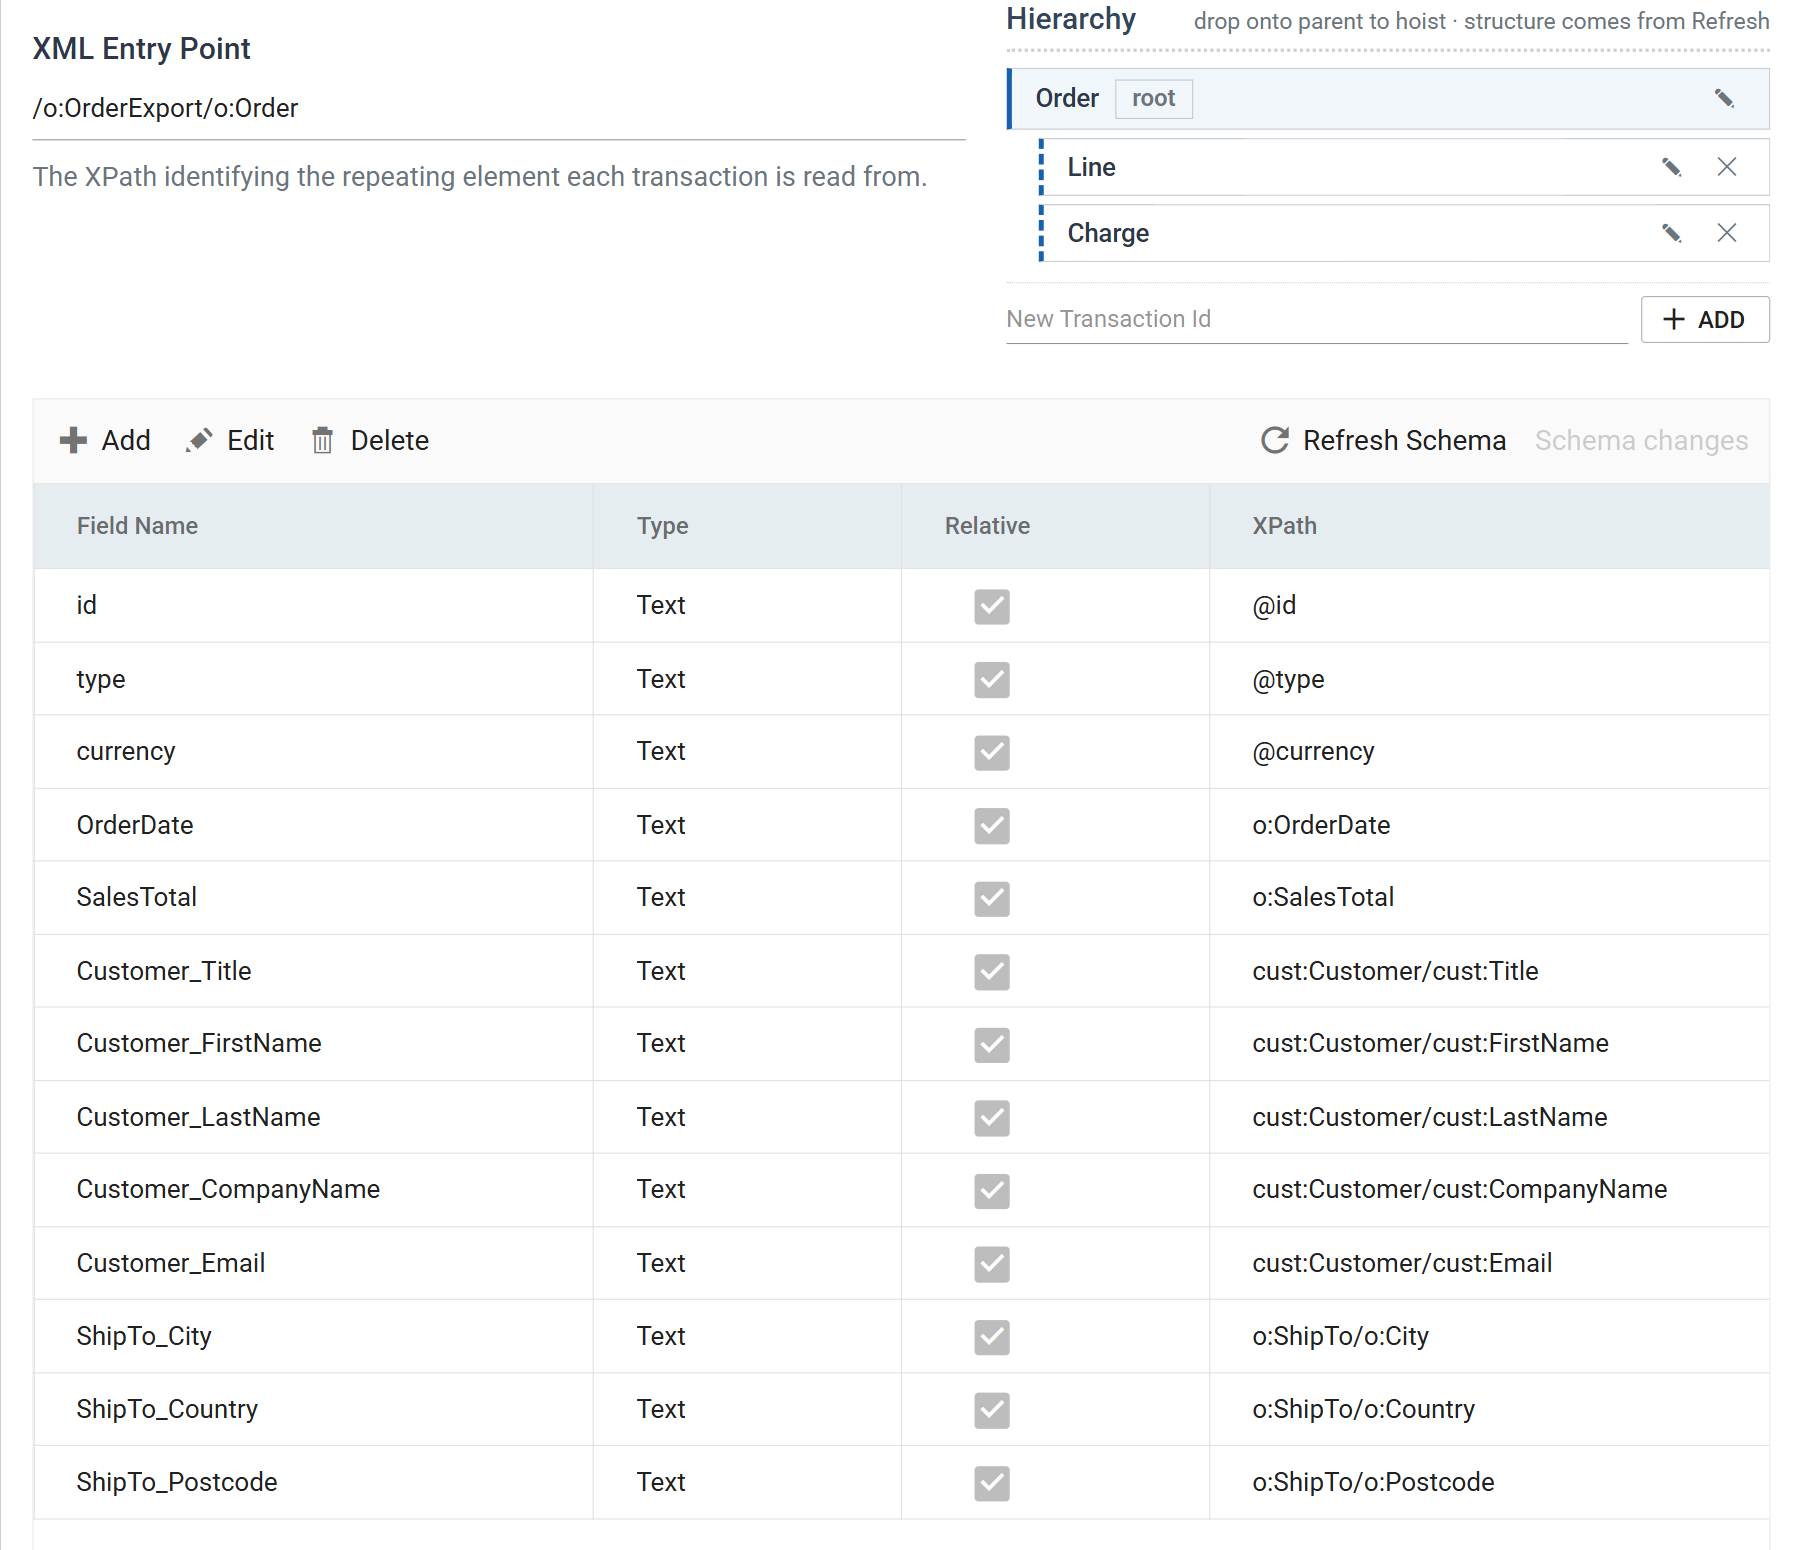Select the 'cust:Customer/cust:CompanyName' XPath cell
The image size is (1802, 1550).
pyautogui.click(x=1490, y=1189)
